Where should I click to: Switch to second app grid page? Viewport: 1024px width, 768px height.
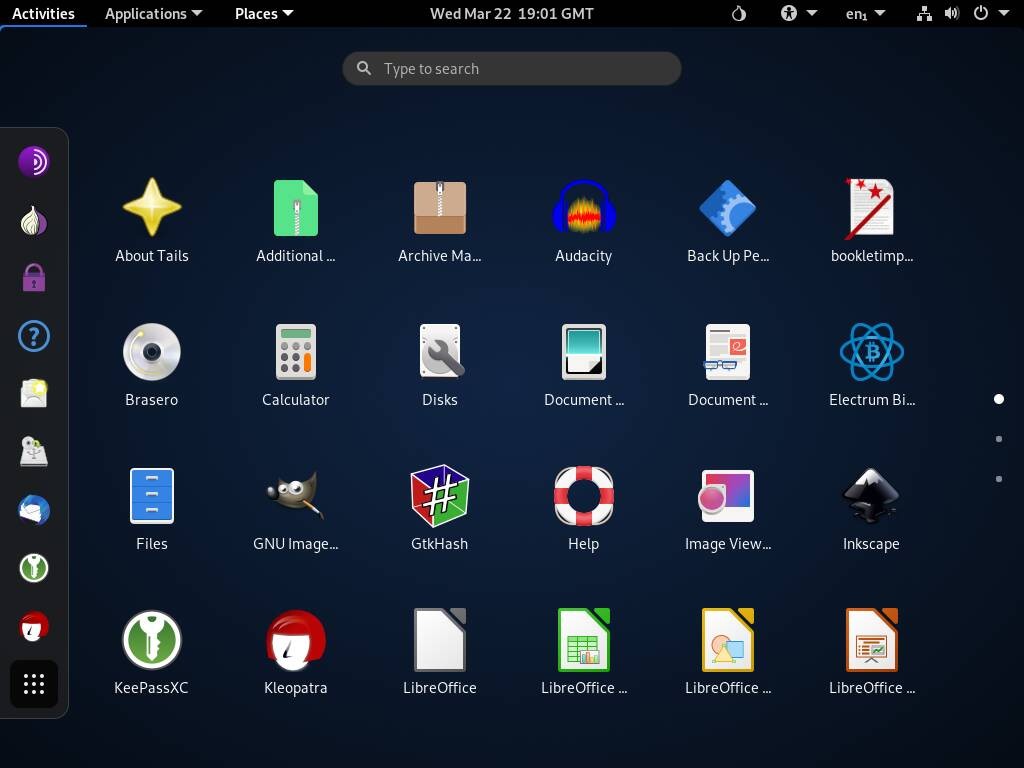[x=998, y=439]
